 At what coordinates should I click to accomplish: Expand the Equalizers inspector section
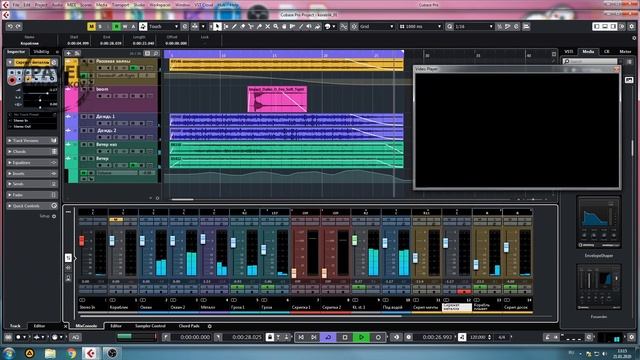(x=32, y=162)
